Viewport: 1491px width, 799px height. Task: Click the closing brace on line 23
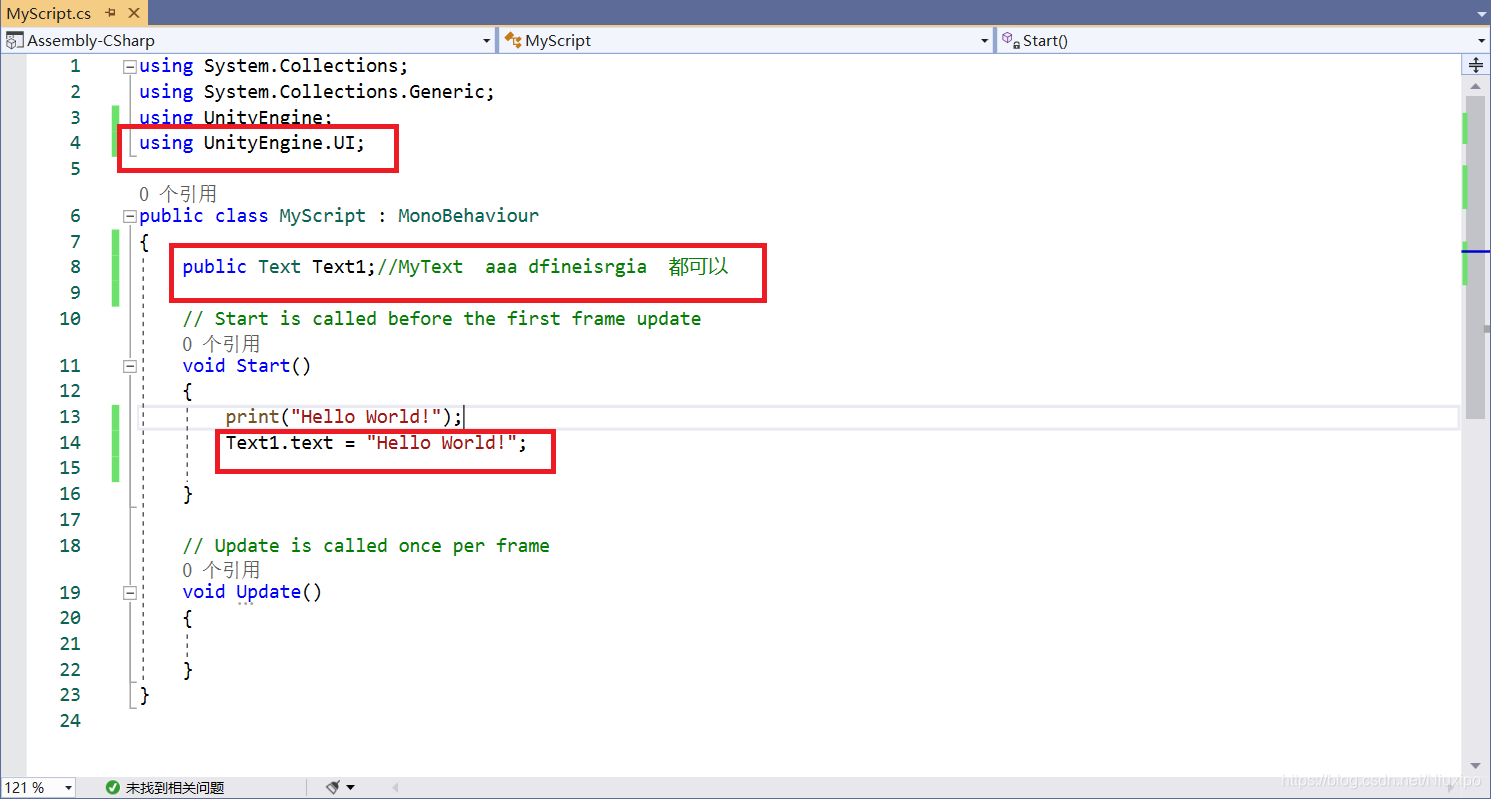[x=145, y=695]
